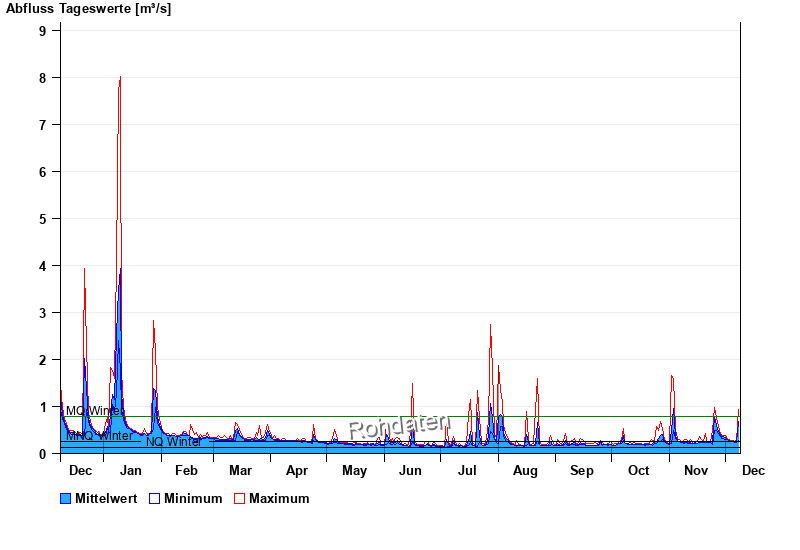800x550 pixels.
Task: Click the highest January maximum peak
Action: coord(120,78)
